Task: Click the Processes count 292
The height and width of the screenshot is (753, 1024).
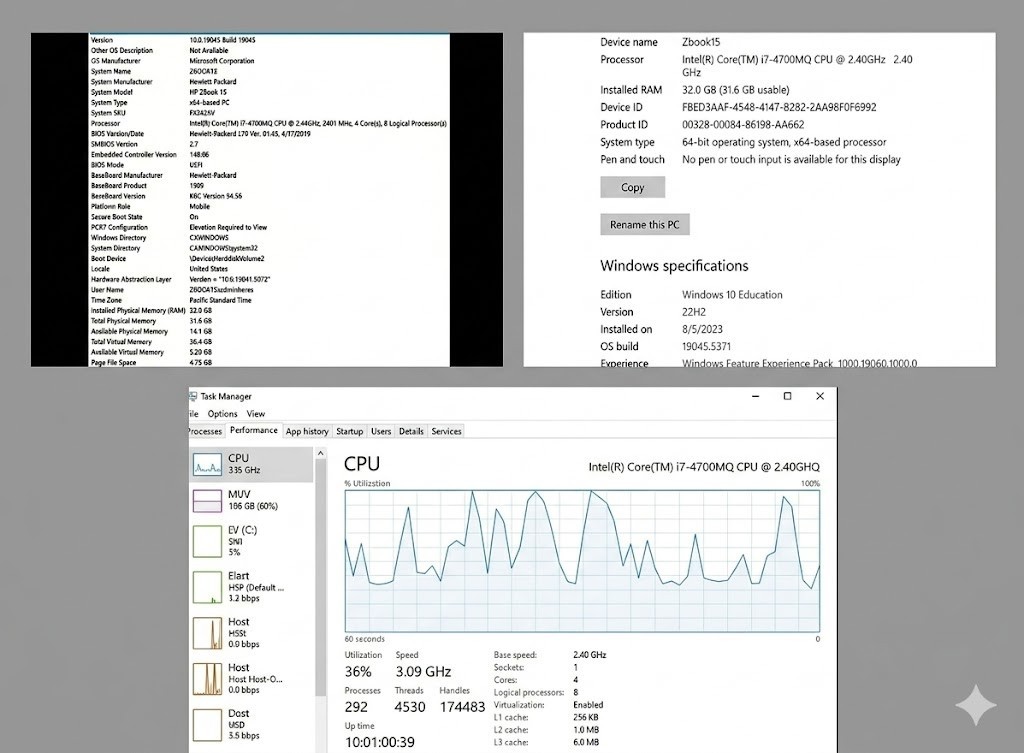Action: click(356, 707)
